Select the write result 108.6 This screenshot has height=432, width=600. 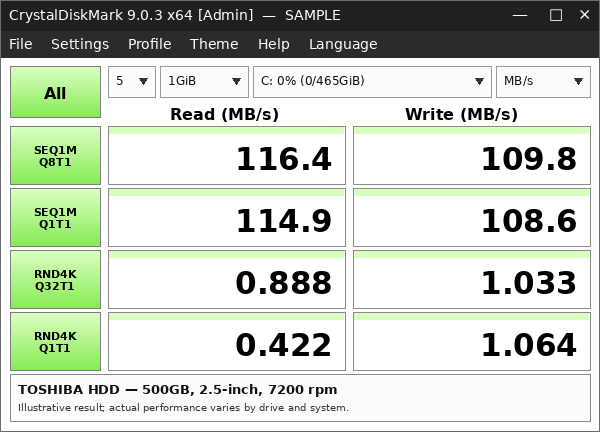click(x=472, y=218)
